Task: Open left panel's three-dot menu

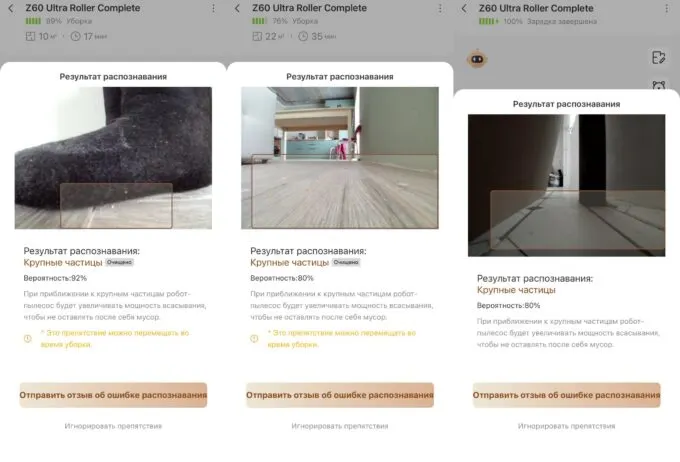Action: pos(213,8)
